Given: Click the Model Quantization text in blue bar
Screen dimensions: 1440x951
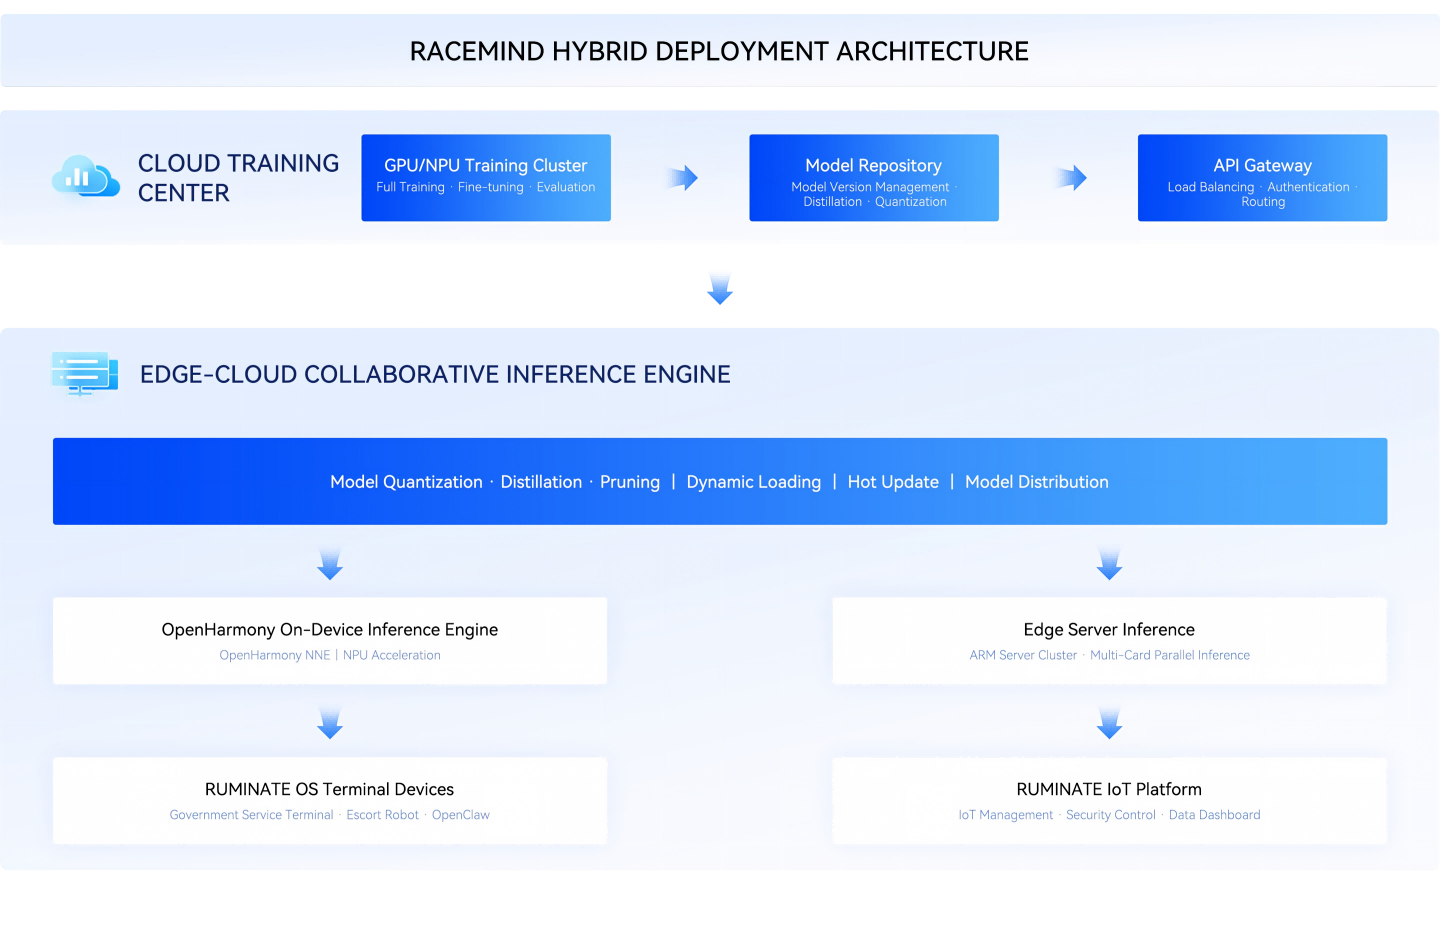Looking at the screenshot, I should tap(406, 482).
